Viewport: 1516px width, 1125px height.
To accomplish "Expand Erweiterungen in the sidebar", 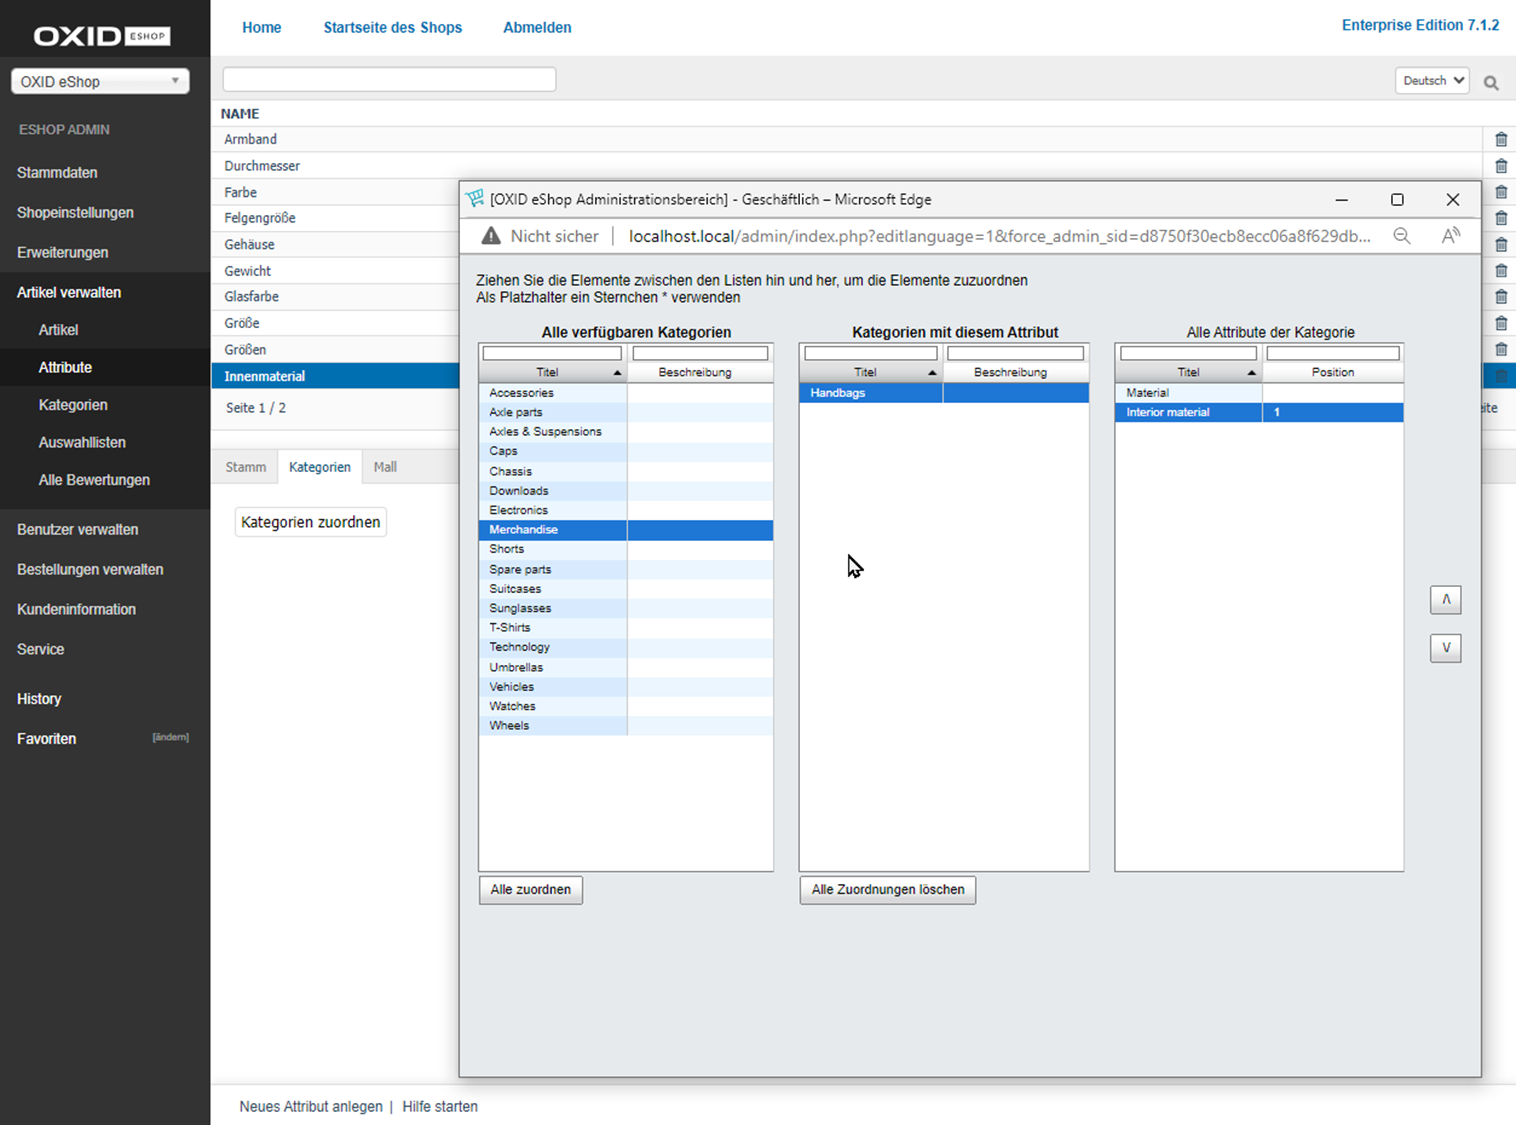I will click(x=62, y=253).
